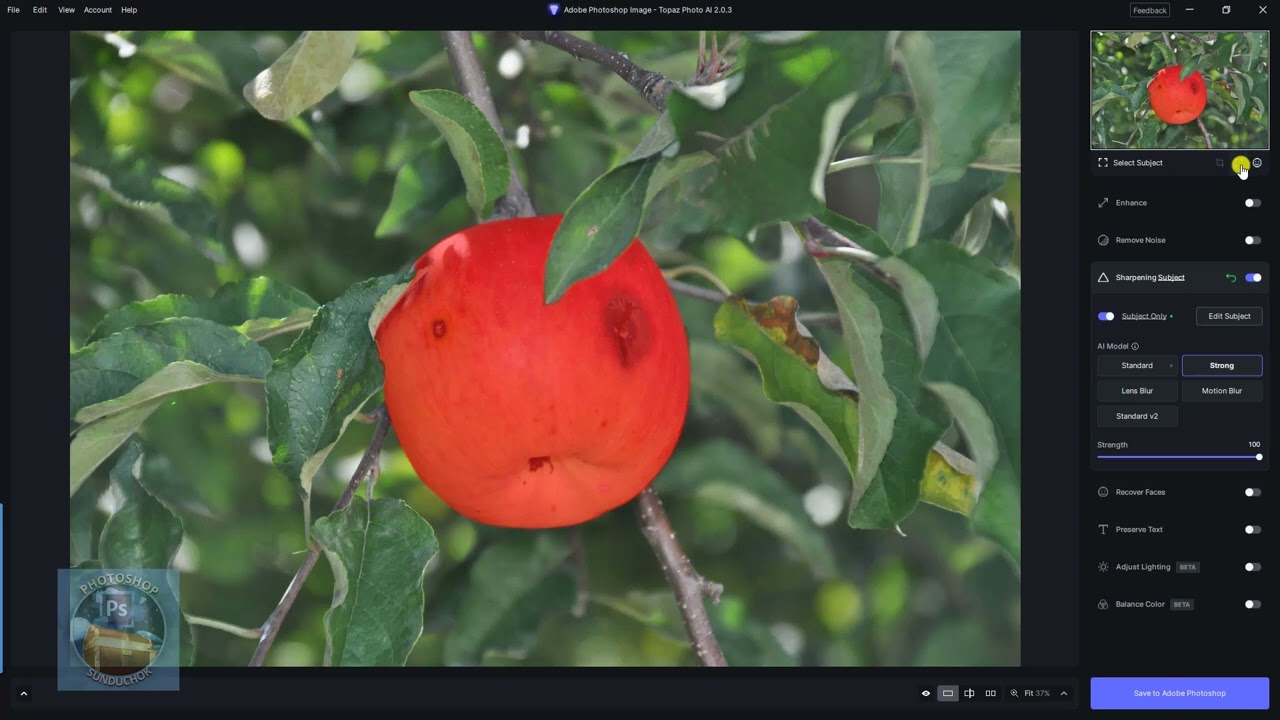The height and width of the screenshot is (720, 1280).
Task: Enable the Adjust Lighting toggle
Action: (1253, 567)
